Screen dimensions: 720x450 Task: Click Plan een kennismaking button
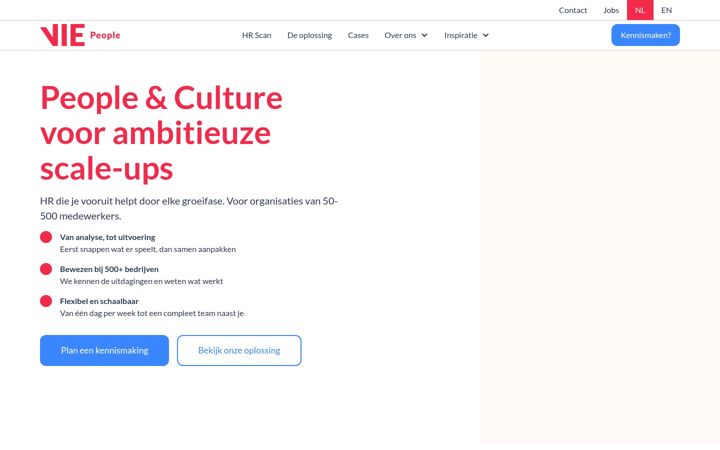click(104, 350)
